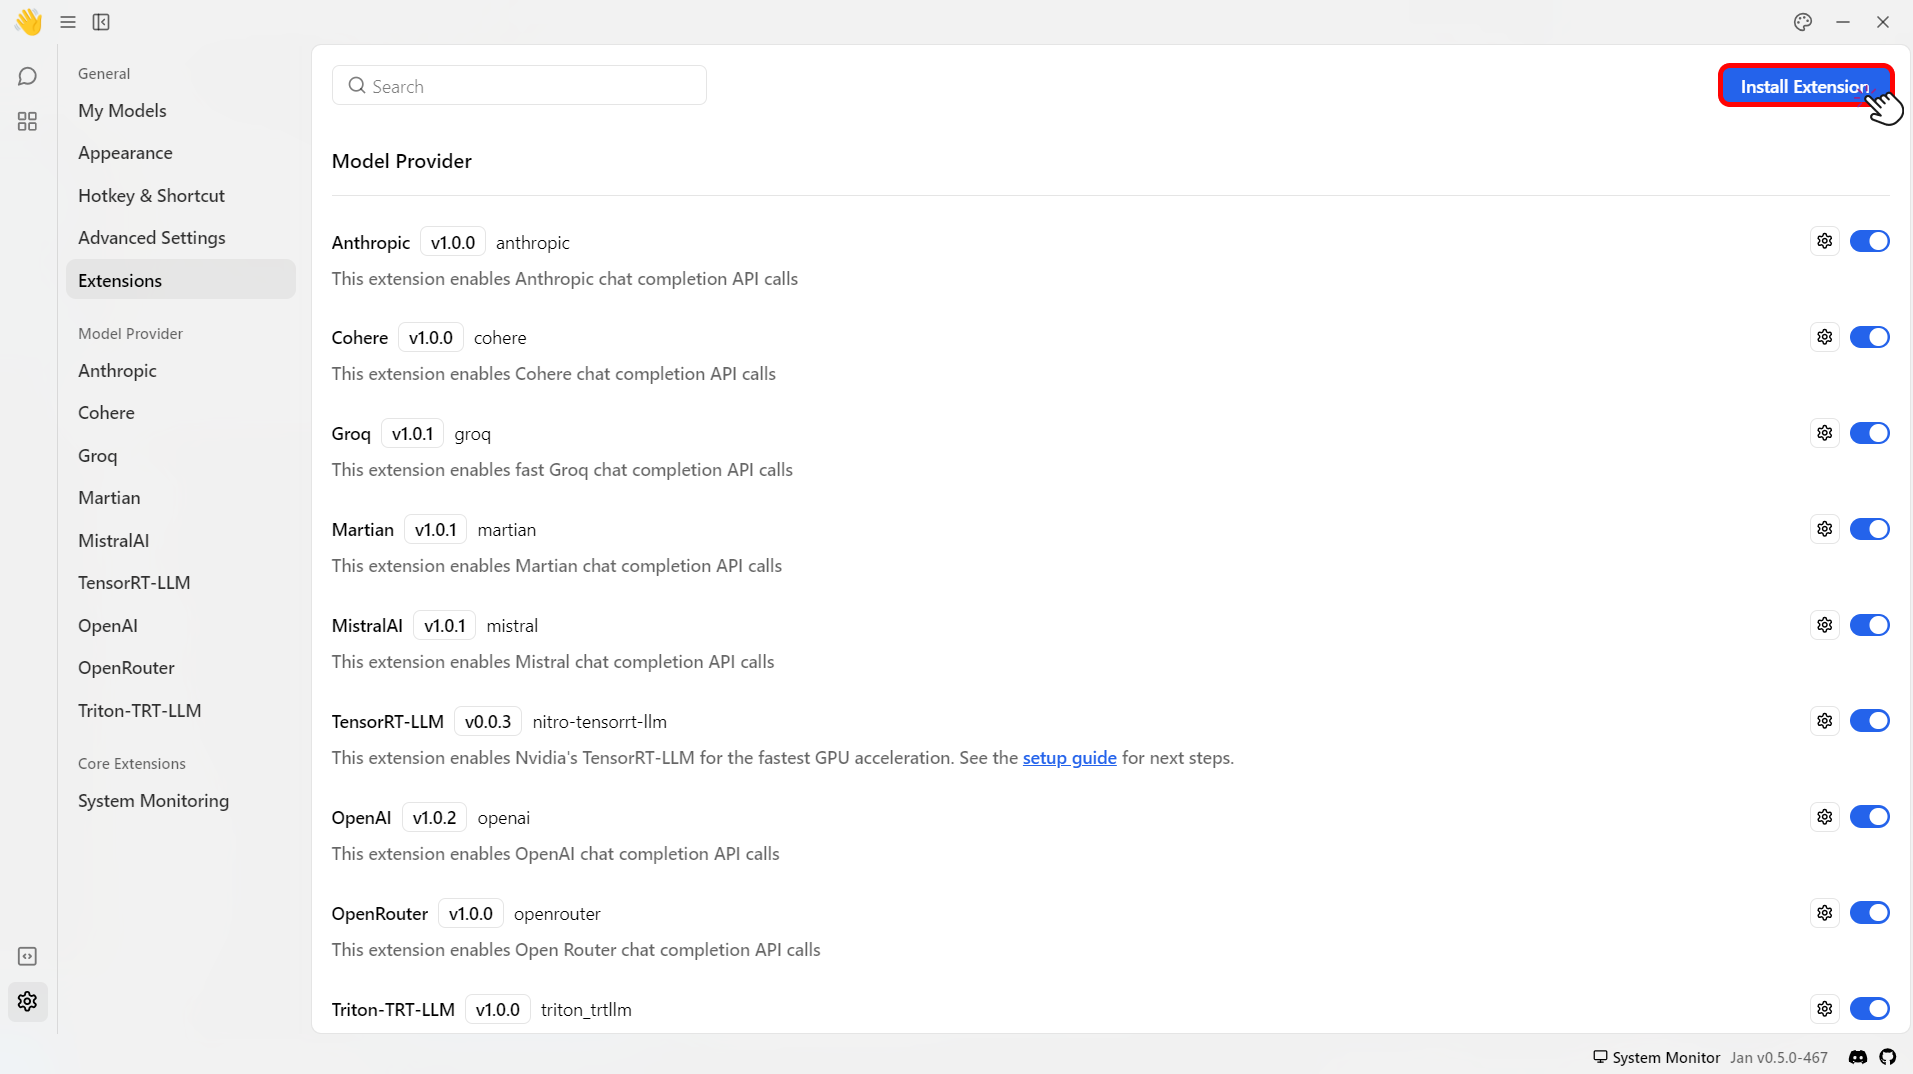Open MistralAI extension settings gear

[x=1825, y=625]
